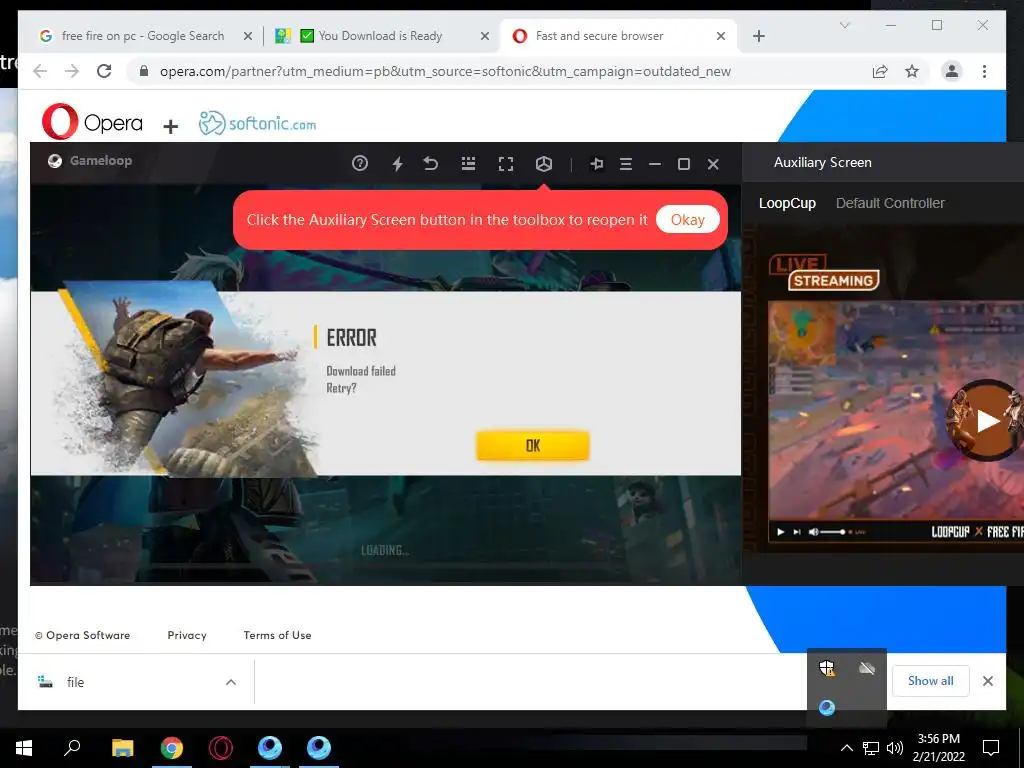The width and height of the screenshot is (1024, 768).
Task: Bookmark this page with the star
Action: (x=912, y=71)
